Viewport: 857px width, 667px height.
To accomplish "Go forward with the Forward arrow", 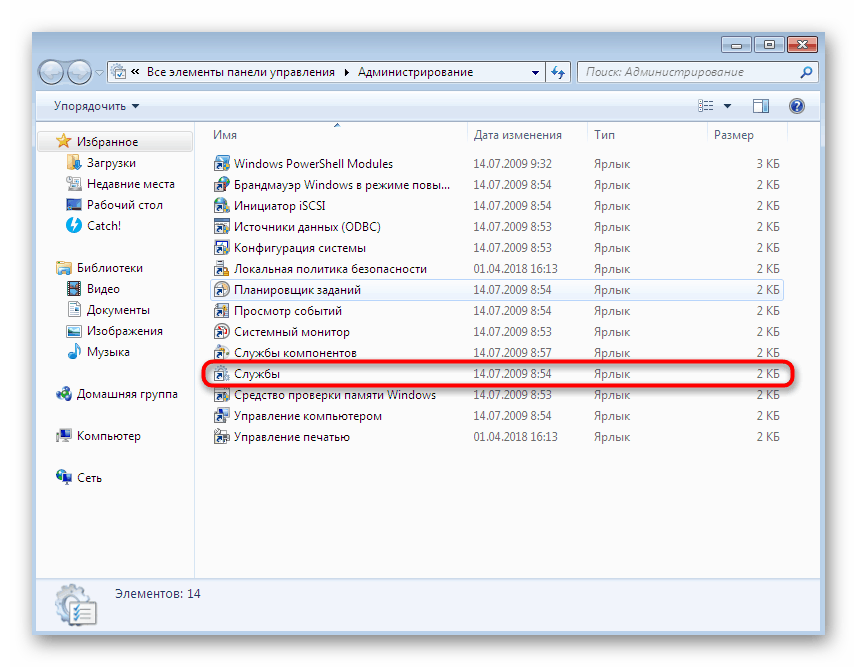I will (79, 72).
